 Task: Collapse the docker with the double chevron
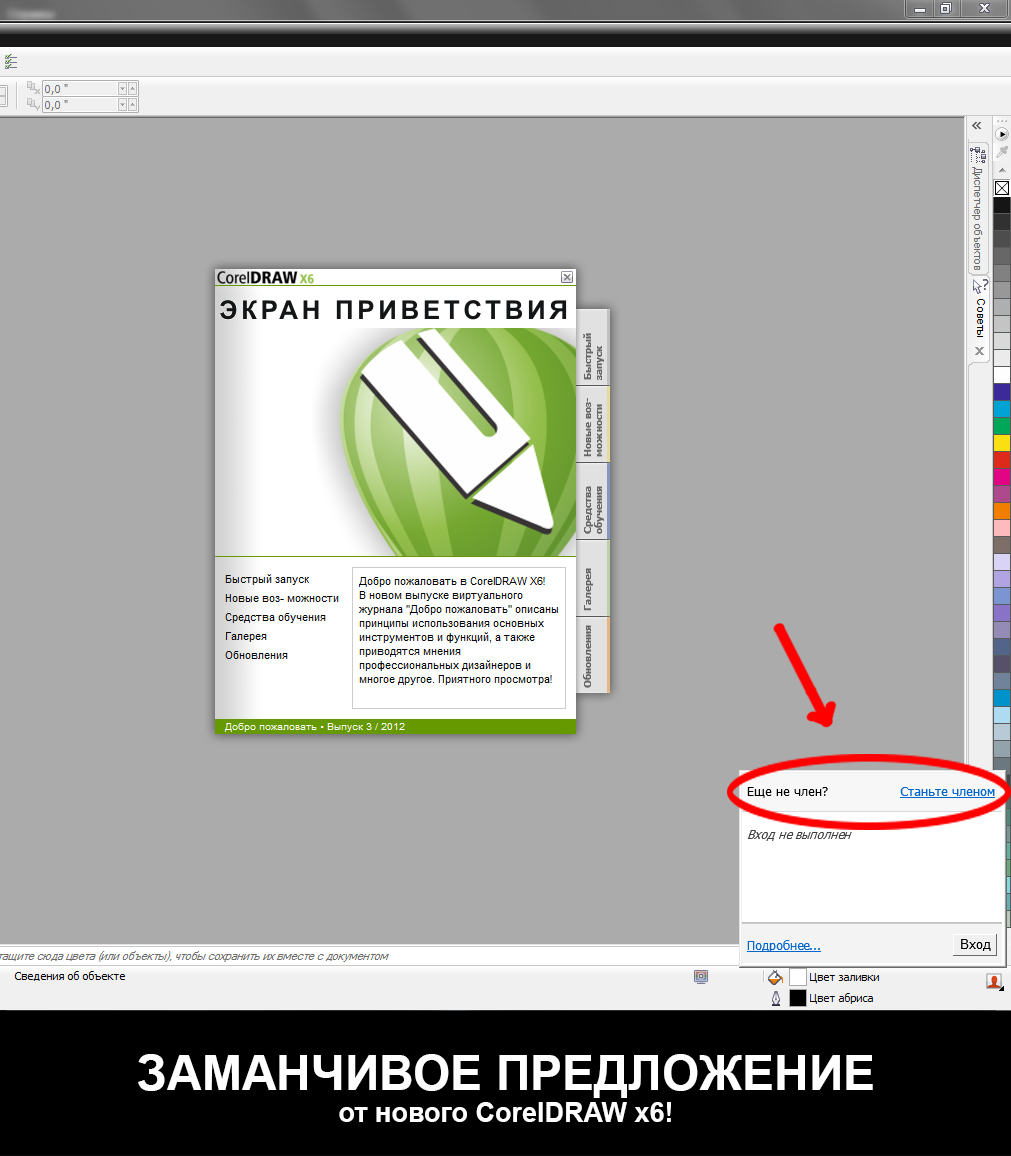[977, 126]
